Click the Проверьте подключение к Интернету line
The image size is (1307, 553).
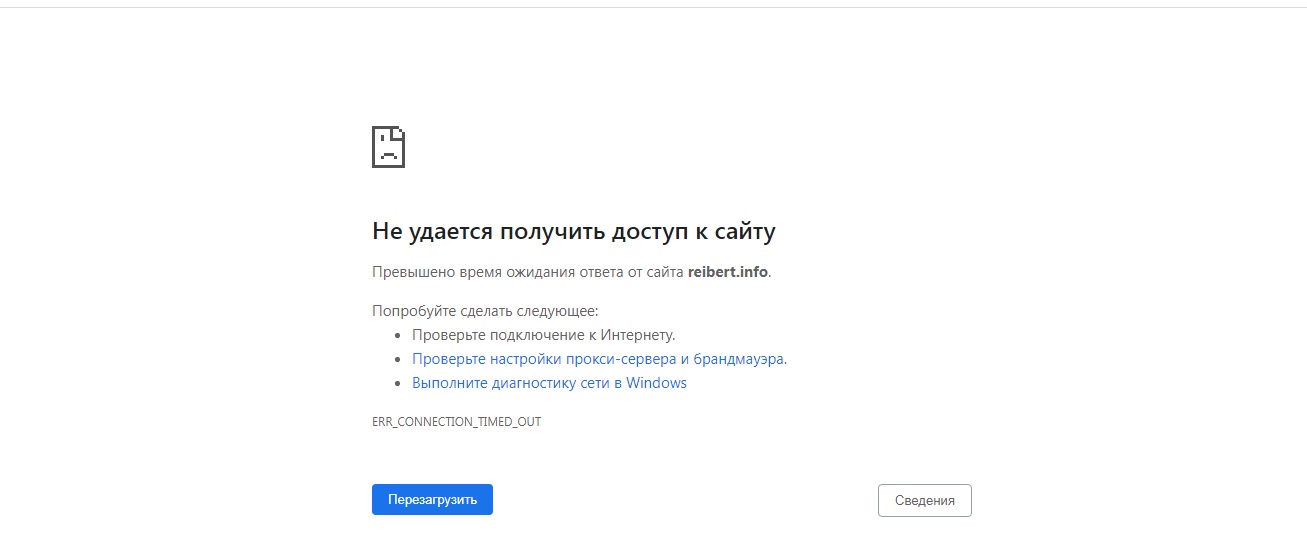coord(544,335)
